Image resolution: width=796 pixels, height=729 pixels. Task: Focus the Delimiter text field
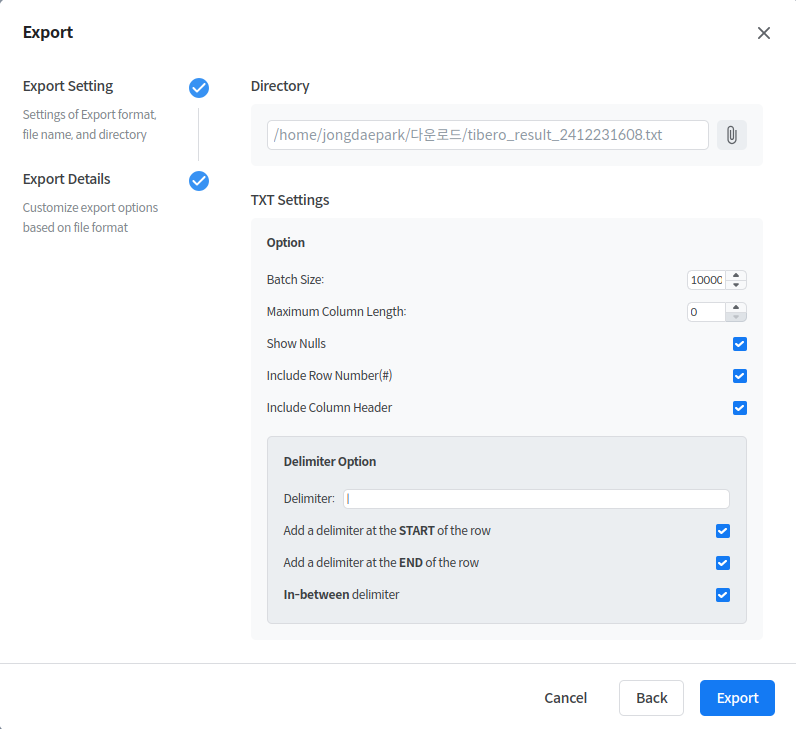536,499
